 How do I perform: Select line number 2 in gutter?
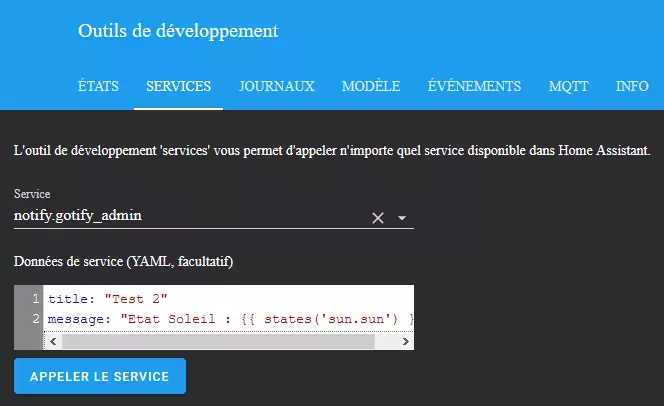36,319
